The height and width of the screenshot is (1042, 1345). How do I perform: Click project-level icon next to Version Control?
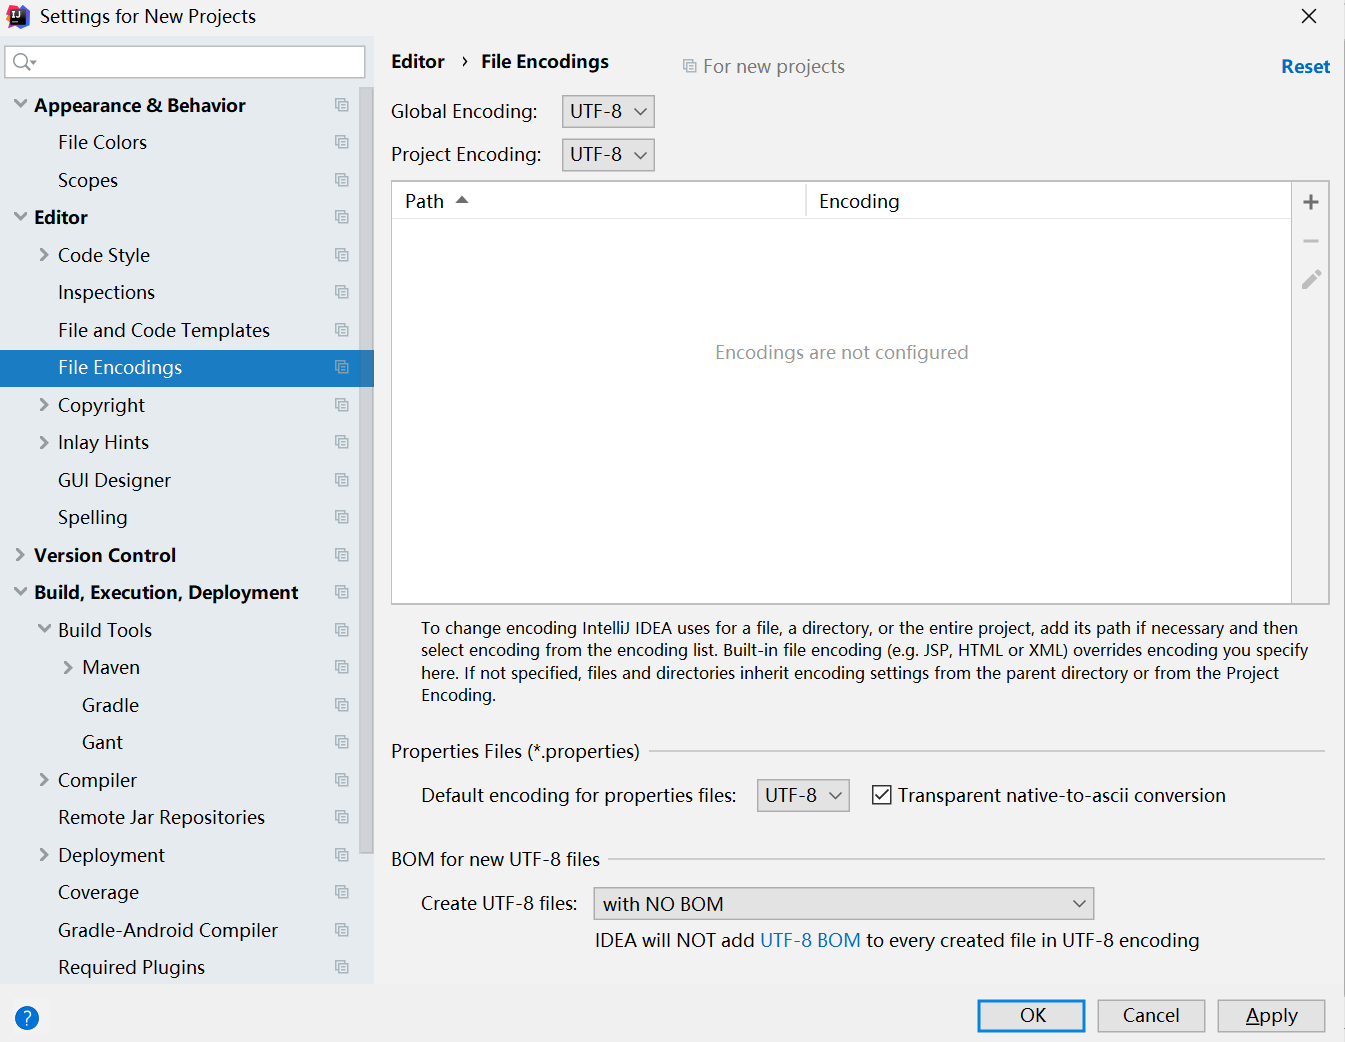click(342, 555)
